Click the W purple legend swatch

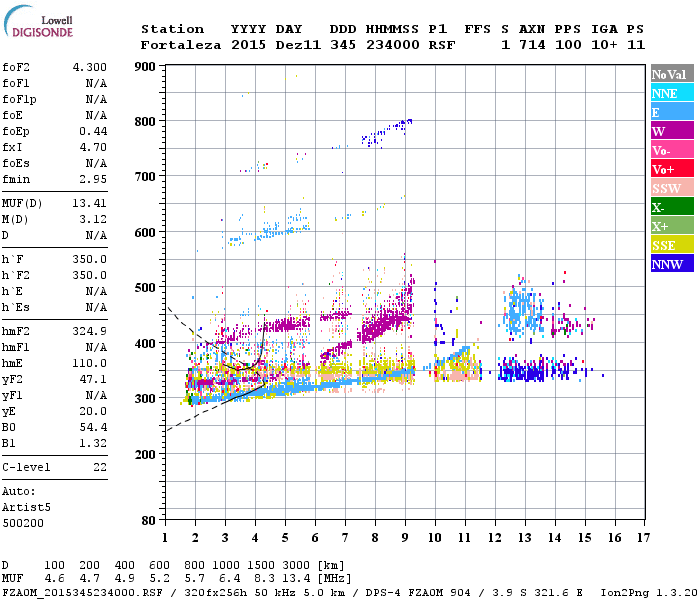[x=672, y=130]
